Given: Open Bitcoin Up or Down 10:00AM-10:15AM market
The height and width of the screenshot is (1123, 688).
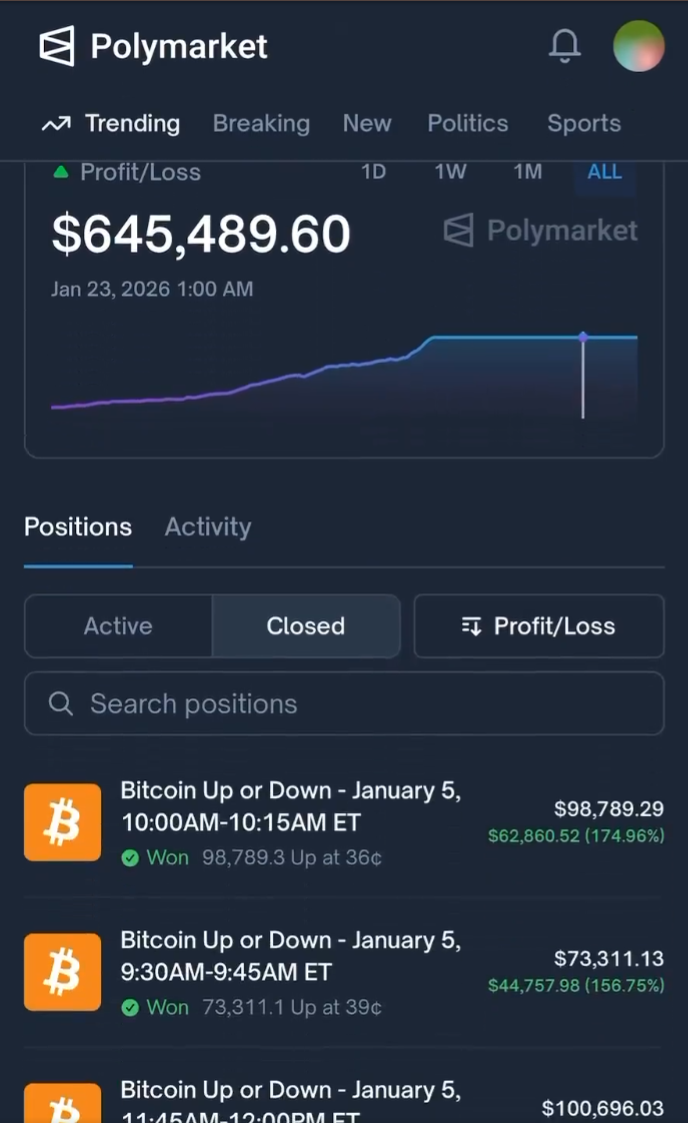Looking at the screenshot, I should click(290, 806).
